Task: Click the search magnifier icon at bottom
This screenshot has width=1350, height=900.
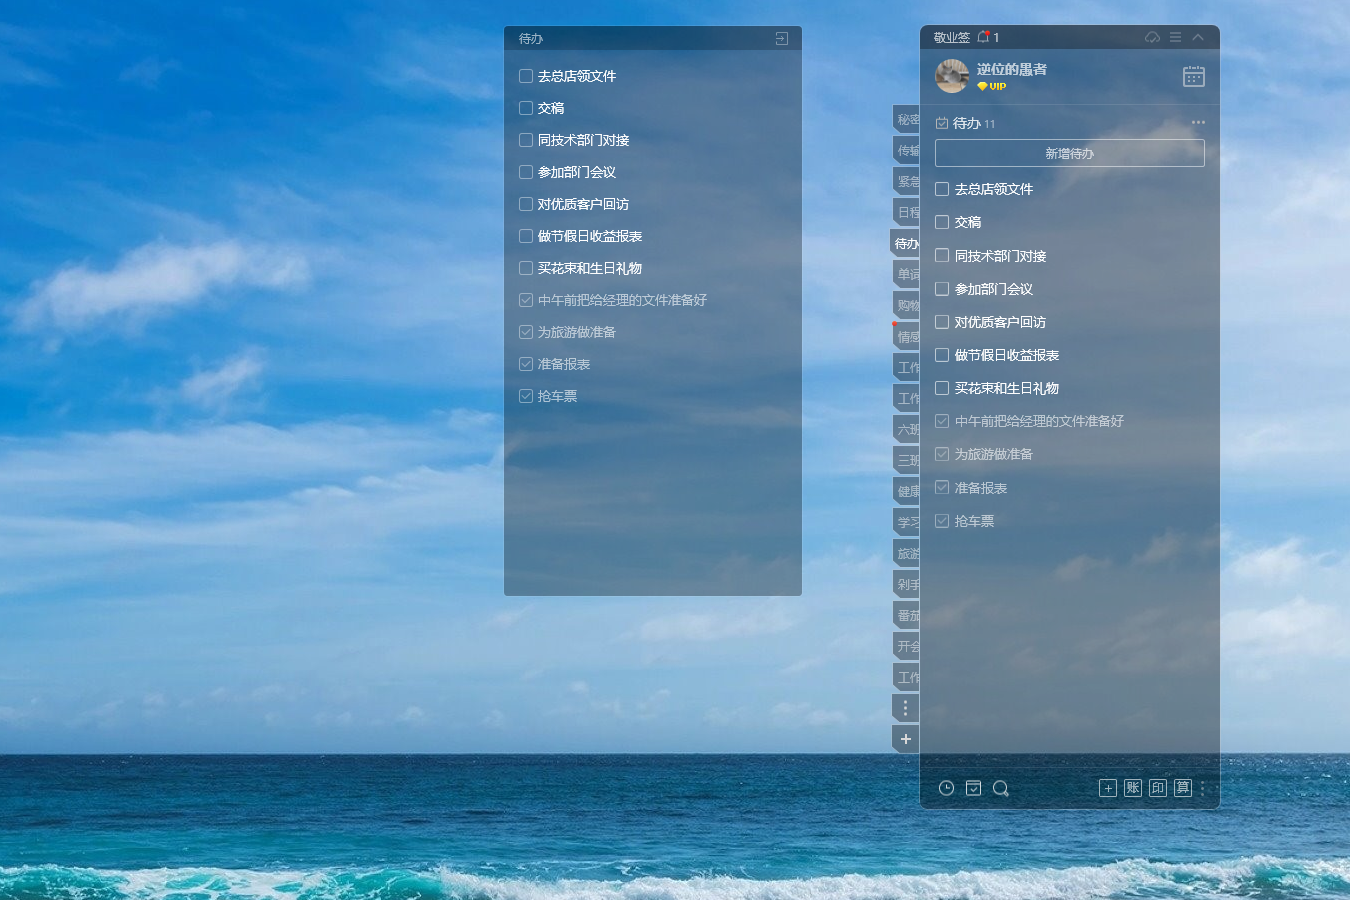Action: click(x=1000, y=788)
